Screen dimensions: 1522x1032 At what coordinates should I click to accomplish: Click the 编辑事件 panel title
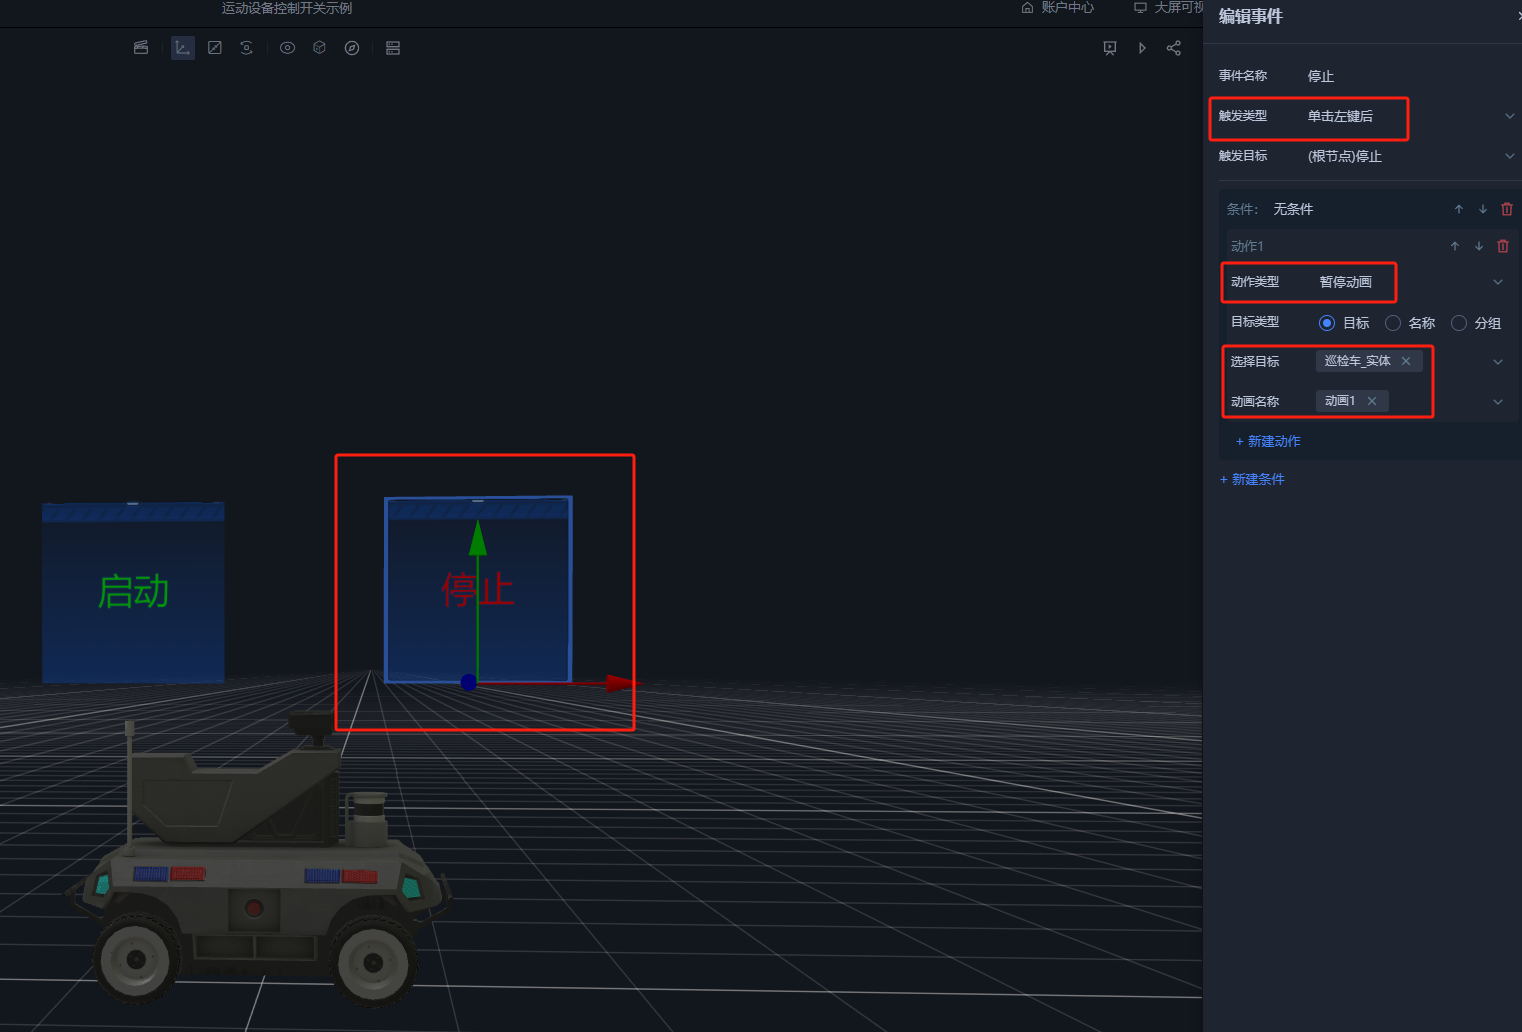tap(1251, 16)
